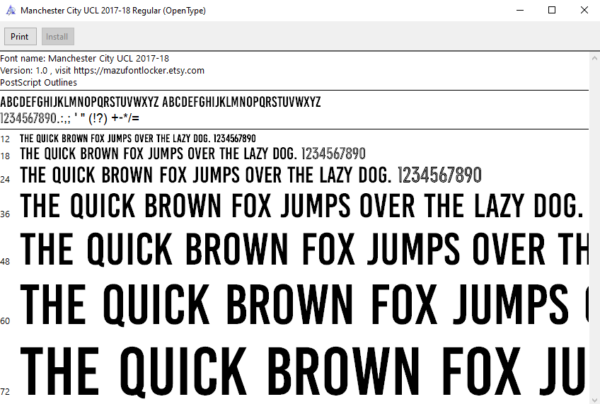Close the font viewer window

click(584, 10)
